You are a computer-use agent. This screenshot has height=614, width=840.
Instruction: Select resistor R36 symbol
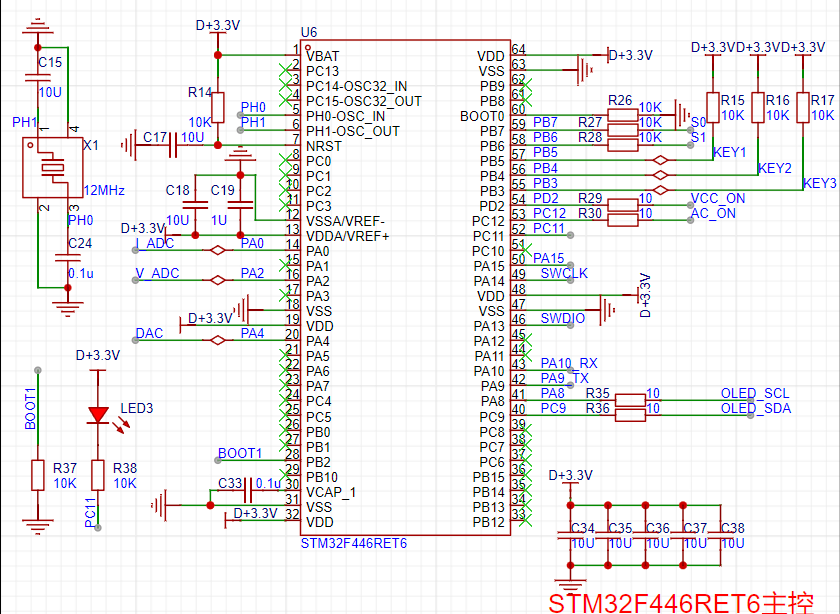(x=630, y=415)
